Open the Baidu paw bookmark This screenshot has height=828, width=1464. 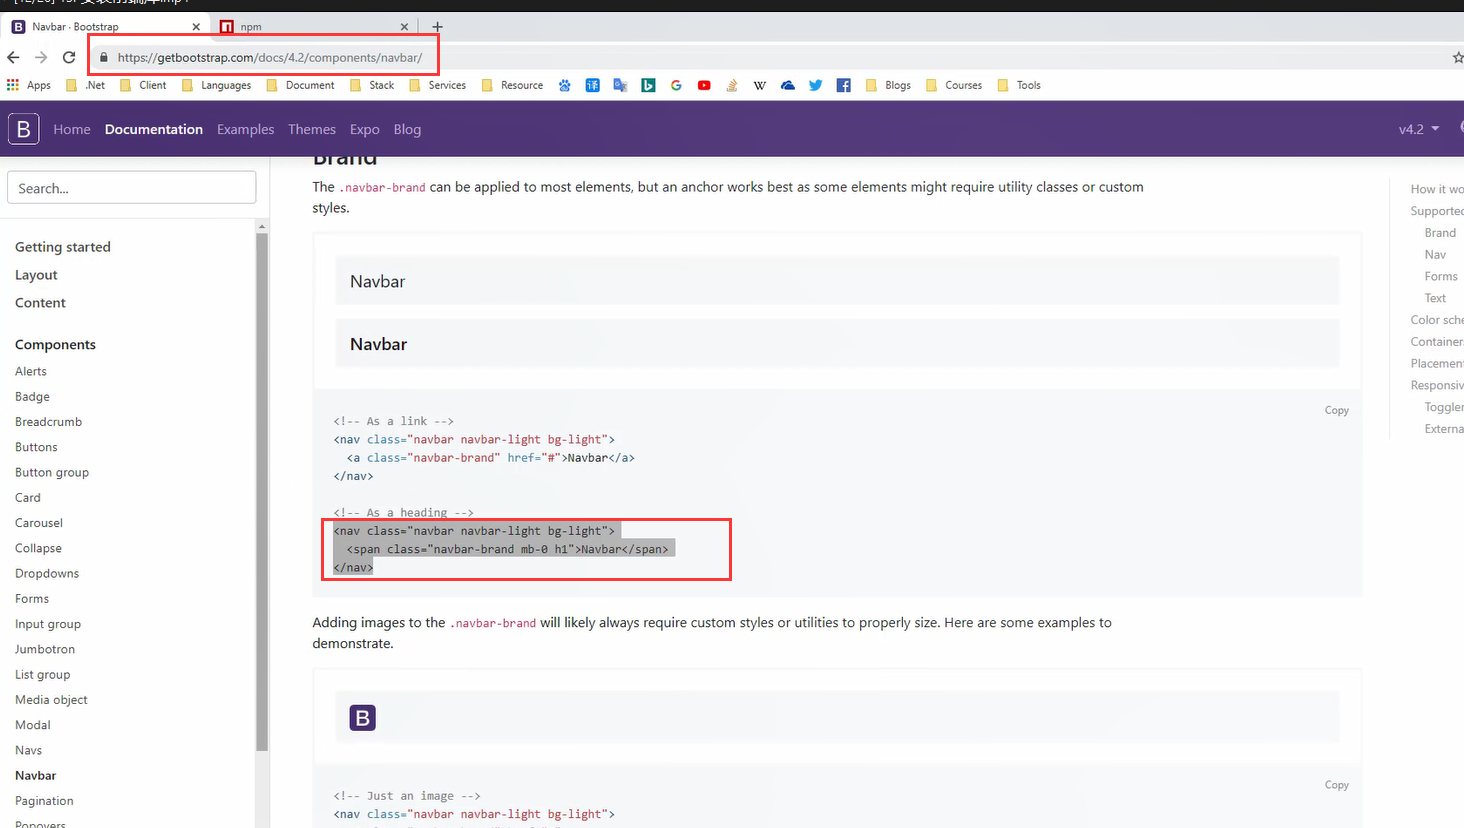pos(565,85)
